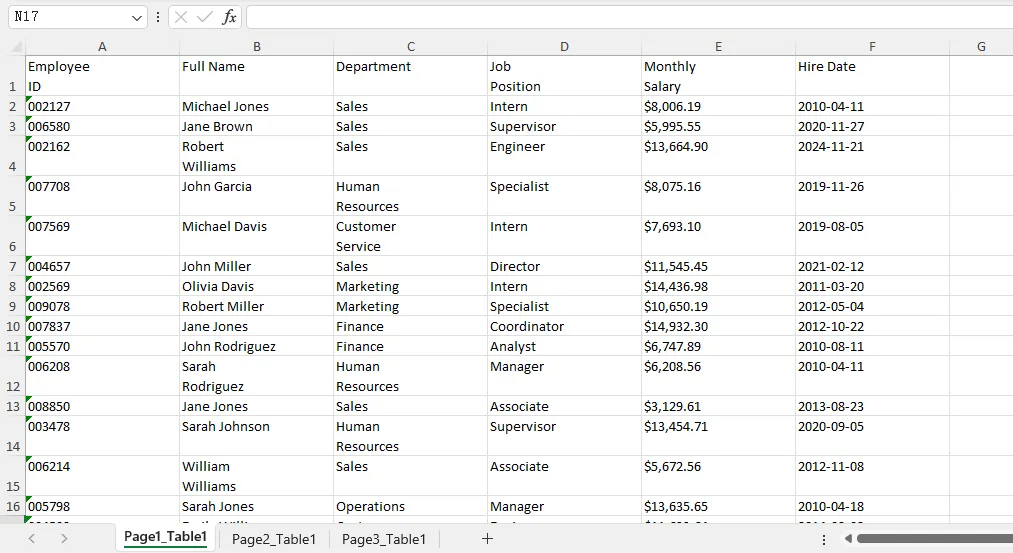Viewport: 1013px width, 553px height.
Task: Click the three-dot handle beside Name Box
Action: pyautogui.click(x=158, y=17)
